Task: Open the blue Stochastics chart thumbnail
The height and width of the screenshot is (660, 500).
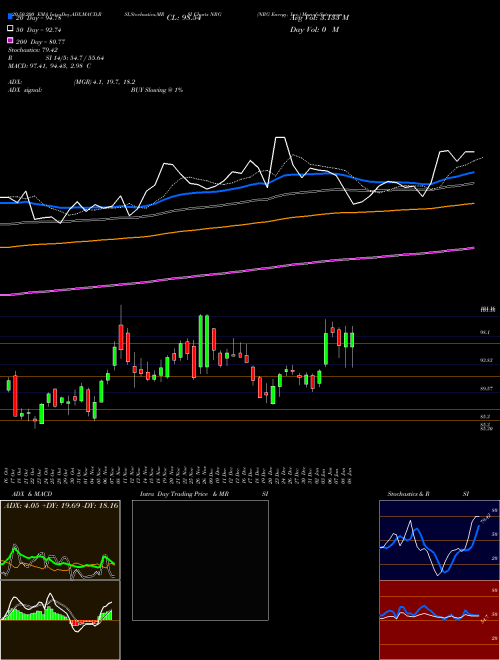Action: (439, 540)
